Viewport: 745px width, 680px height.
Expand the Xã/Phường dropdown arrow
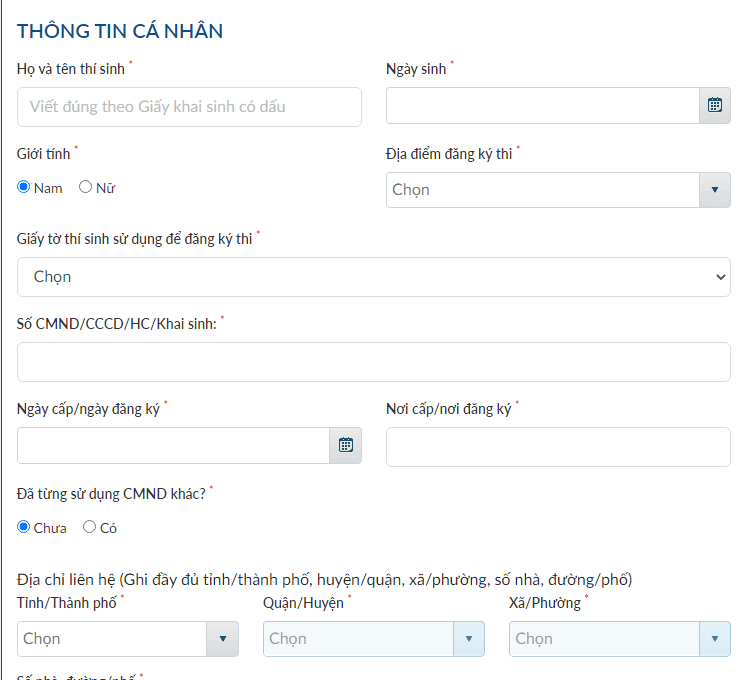click(715, 639)
